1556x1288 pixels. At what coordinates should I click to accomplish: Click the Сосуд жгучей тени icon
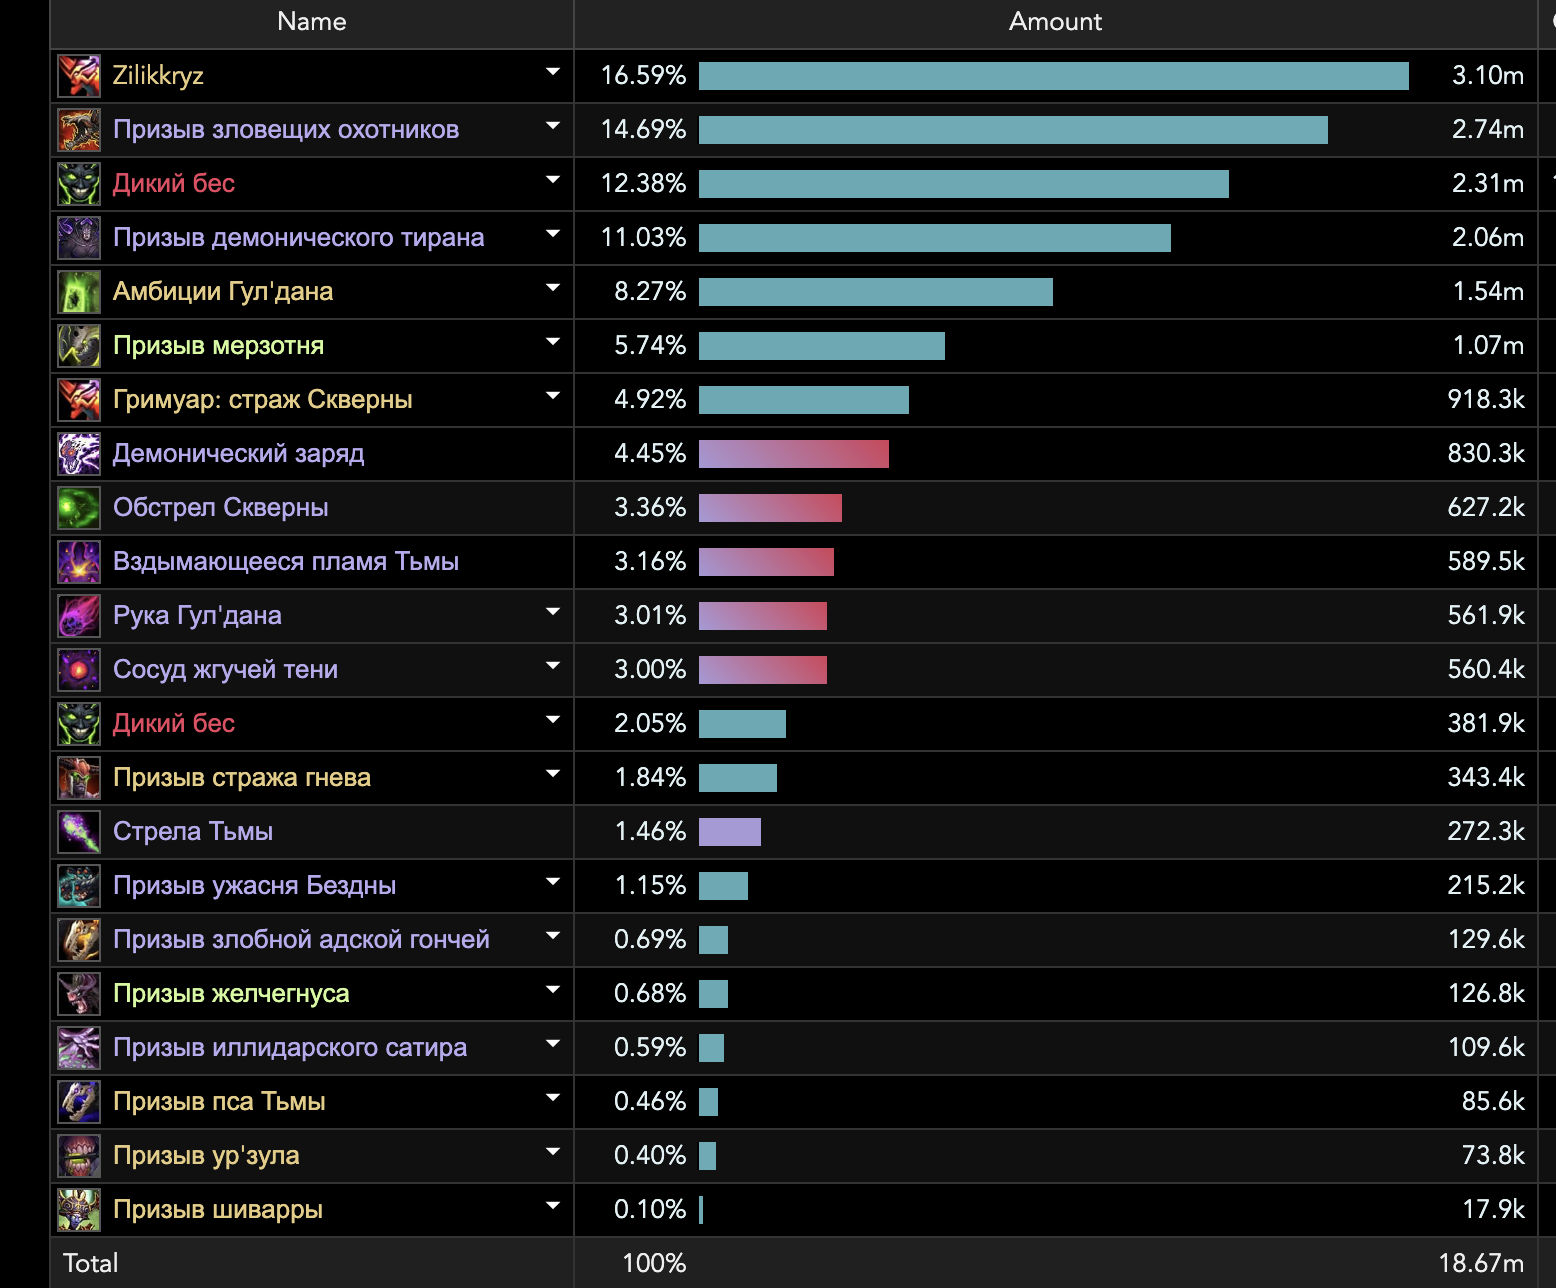79,670
